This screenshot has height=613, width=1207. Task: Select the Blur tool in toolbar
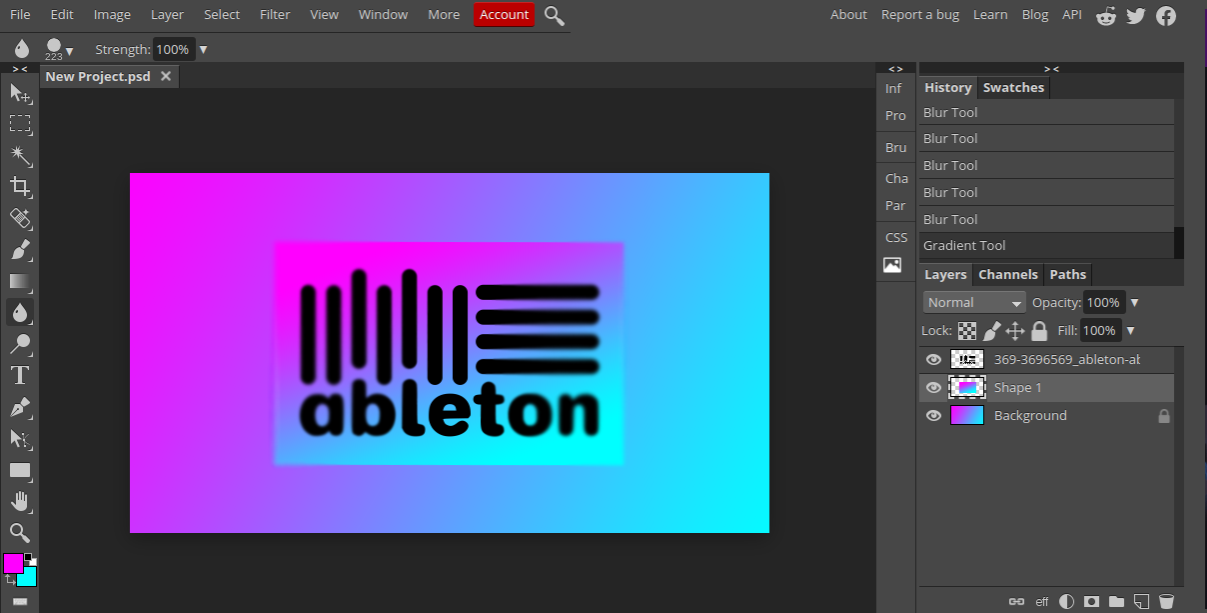click(x=19, y=312)
